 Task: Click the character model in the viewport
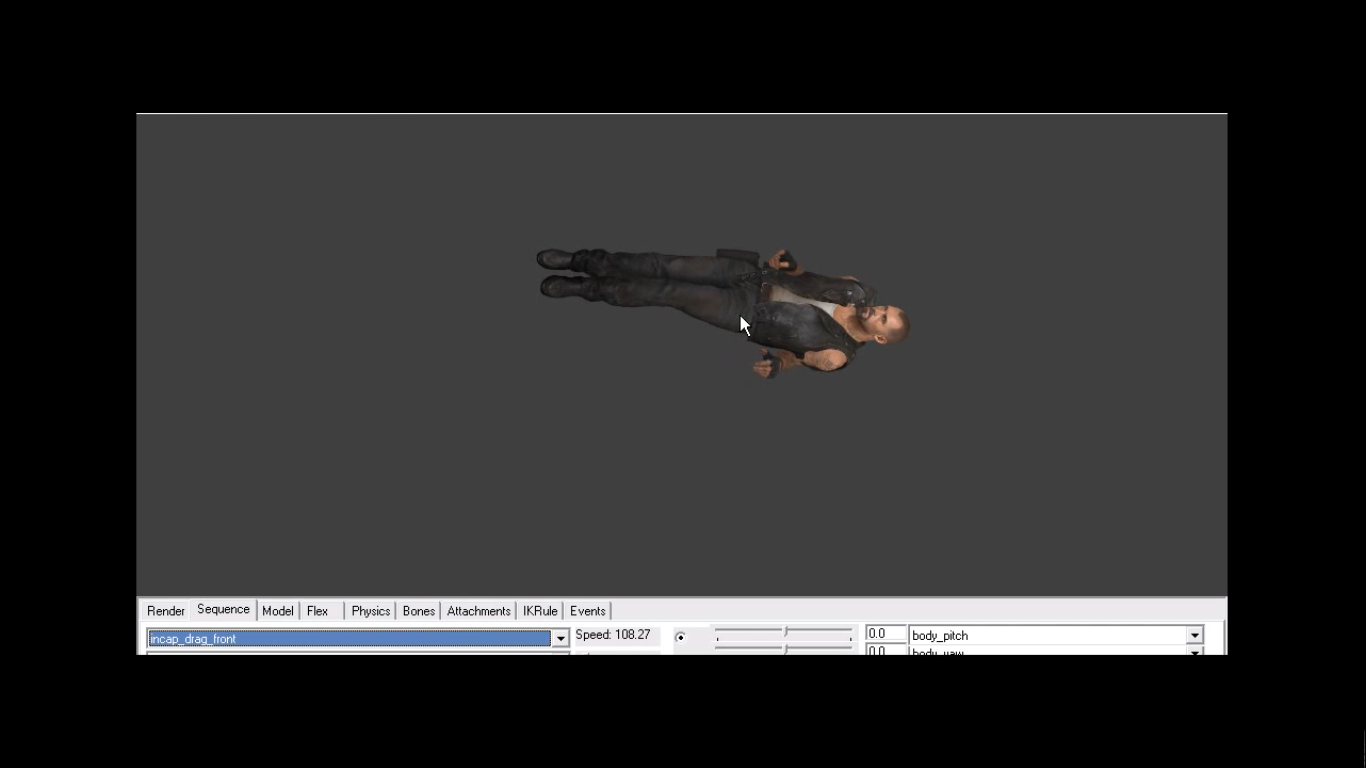pos(722,312)
